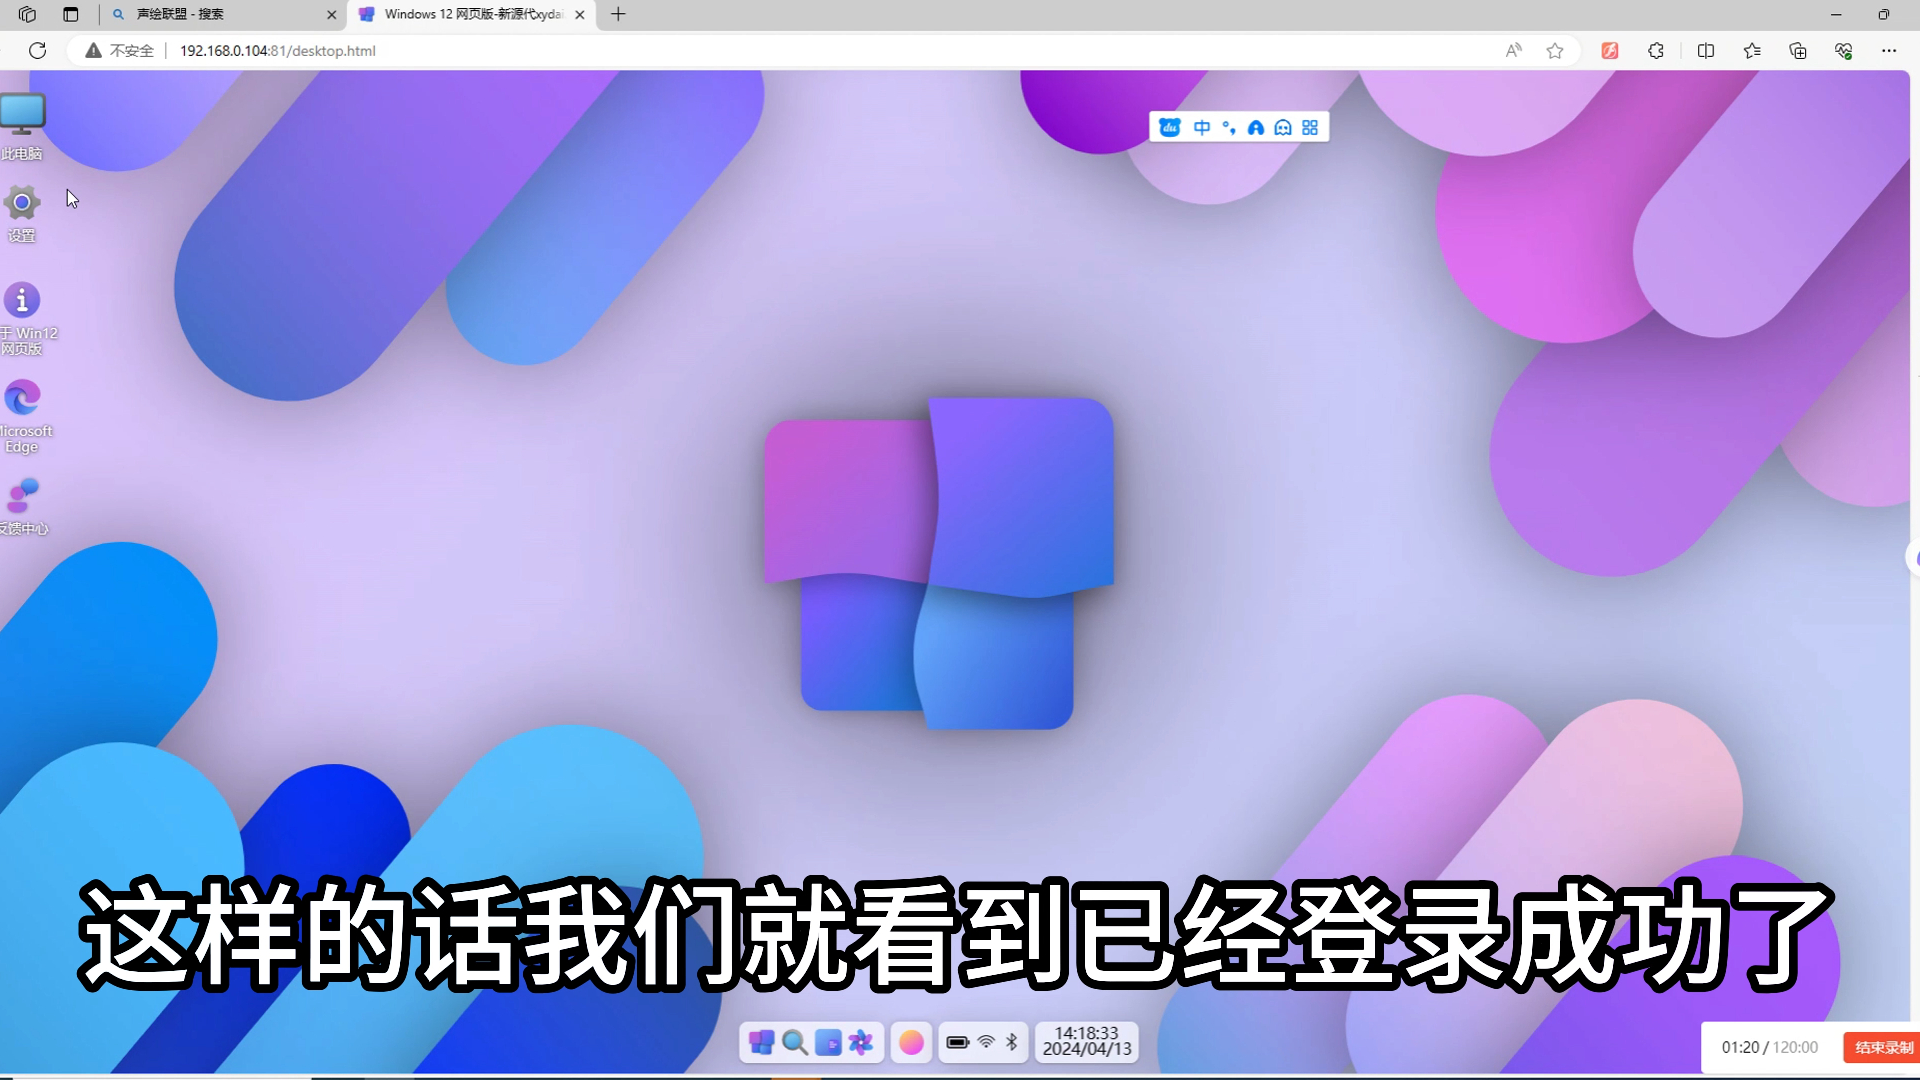
Task: Click the address bar URL 192.168.0.104:81/desktop.html
Action: [x=278, y=50]
